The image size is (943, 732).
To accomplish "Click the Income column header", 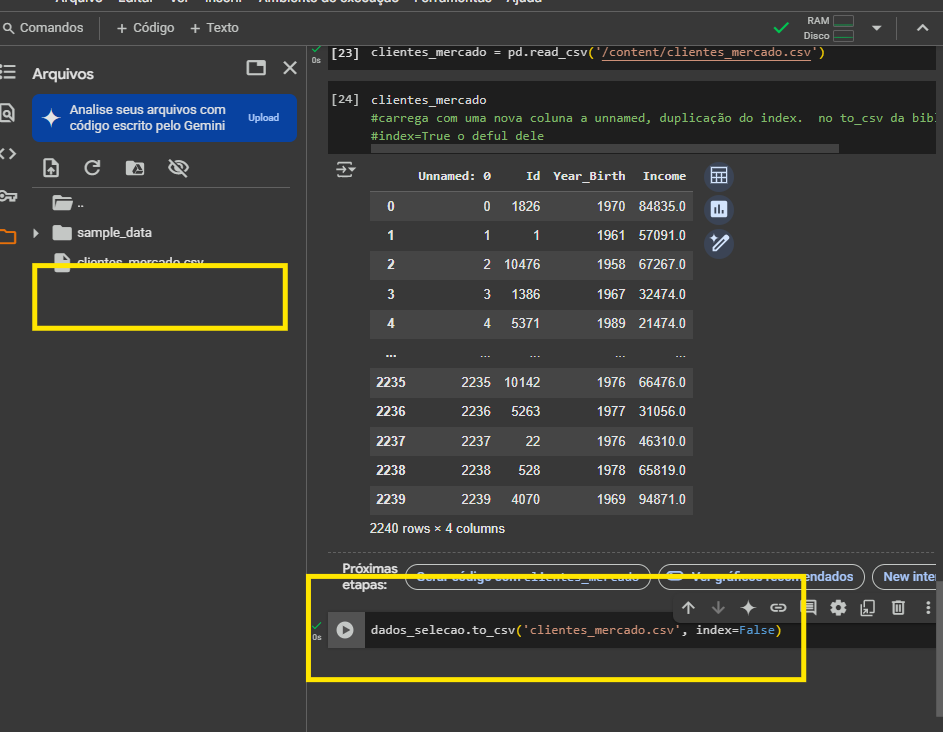I will 664,176.
